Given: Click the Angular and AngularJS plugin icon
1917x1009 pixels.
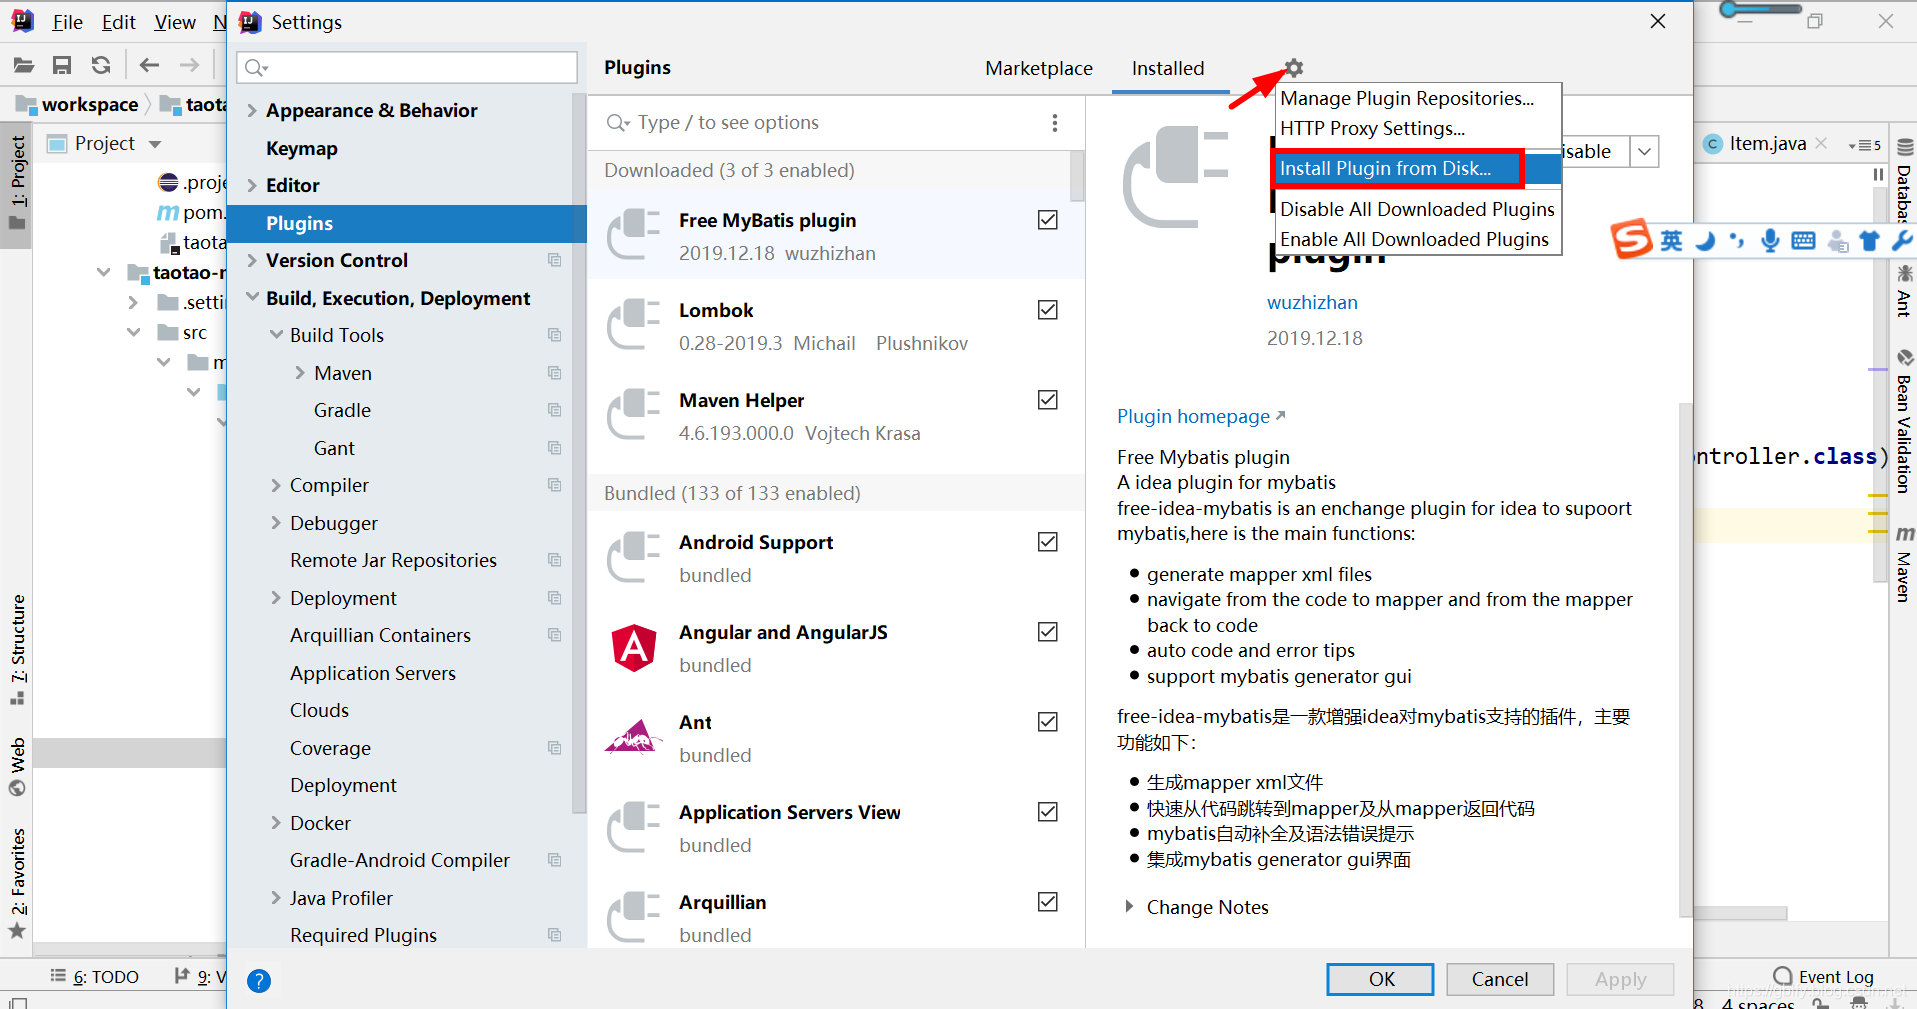Looking at the screenshot, I should 634,647.
